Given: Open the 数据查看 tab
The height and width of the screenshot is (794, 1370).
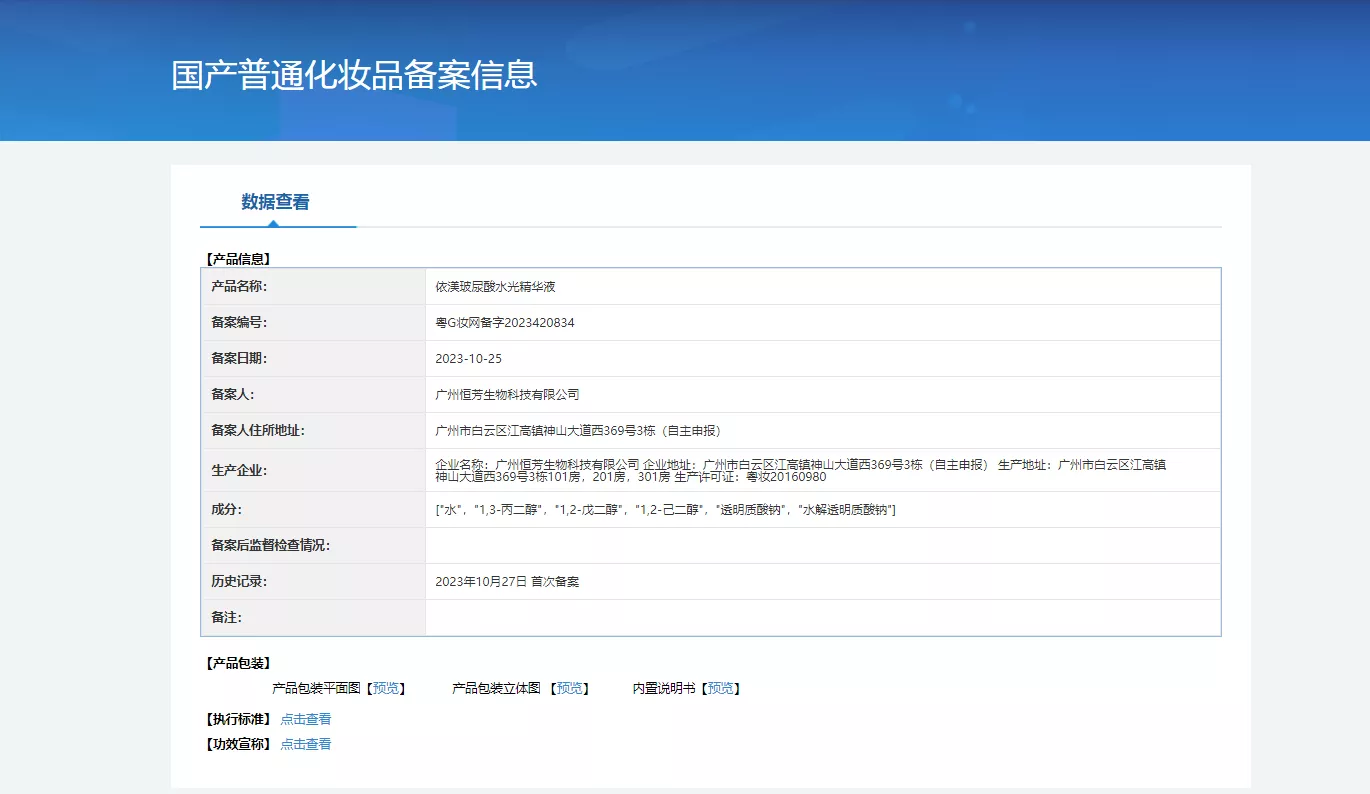Looking at the screenshot, I should coord(275,202).
